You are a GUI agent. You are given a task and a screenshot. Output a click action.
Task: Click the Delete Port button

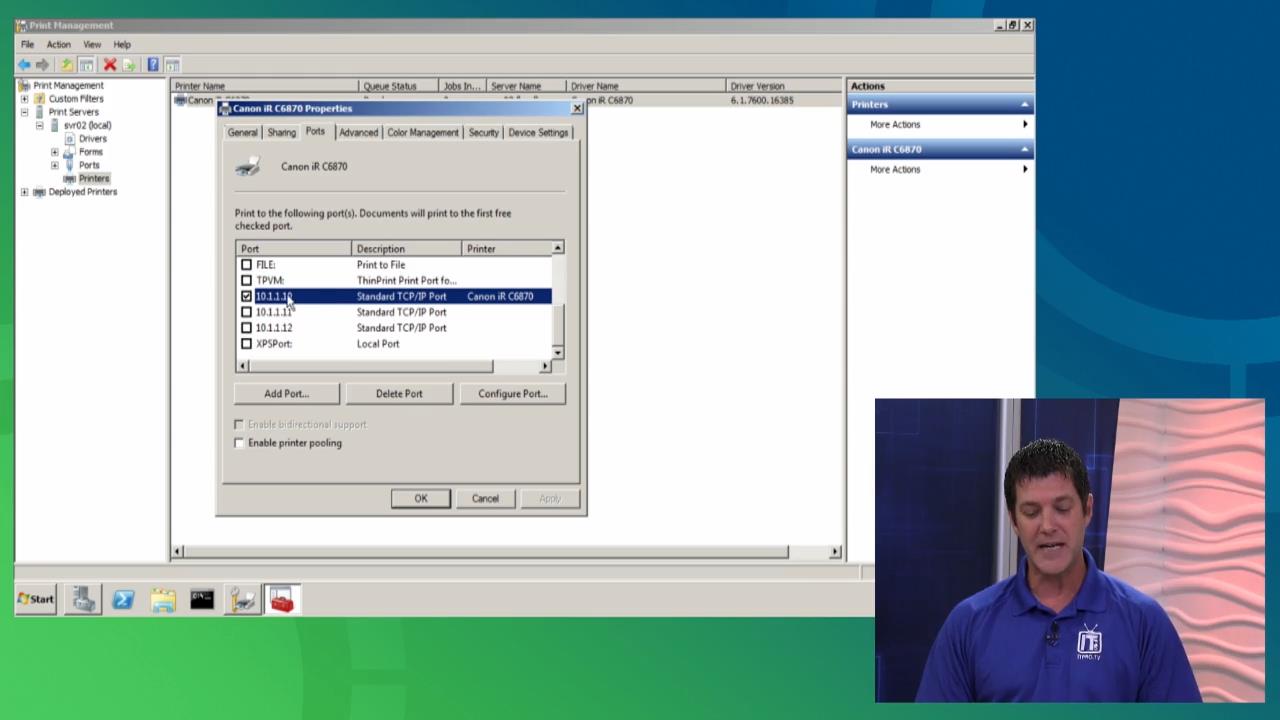tap(399, 394)
